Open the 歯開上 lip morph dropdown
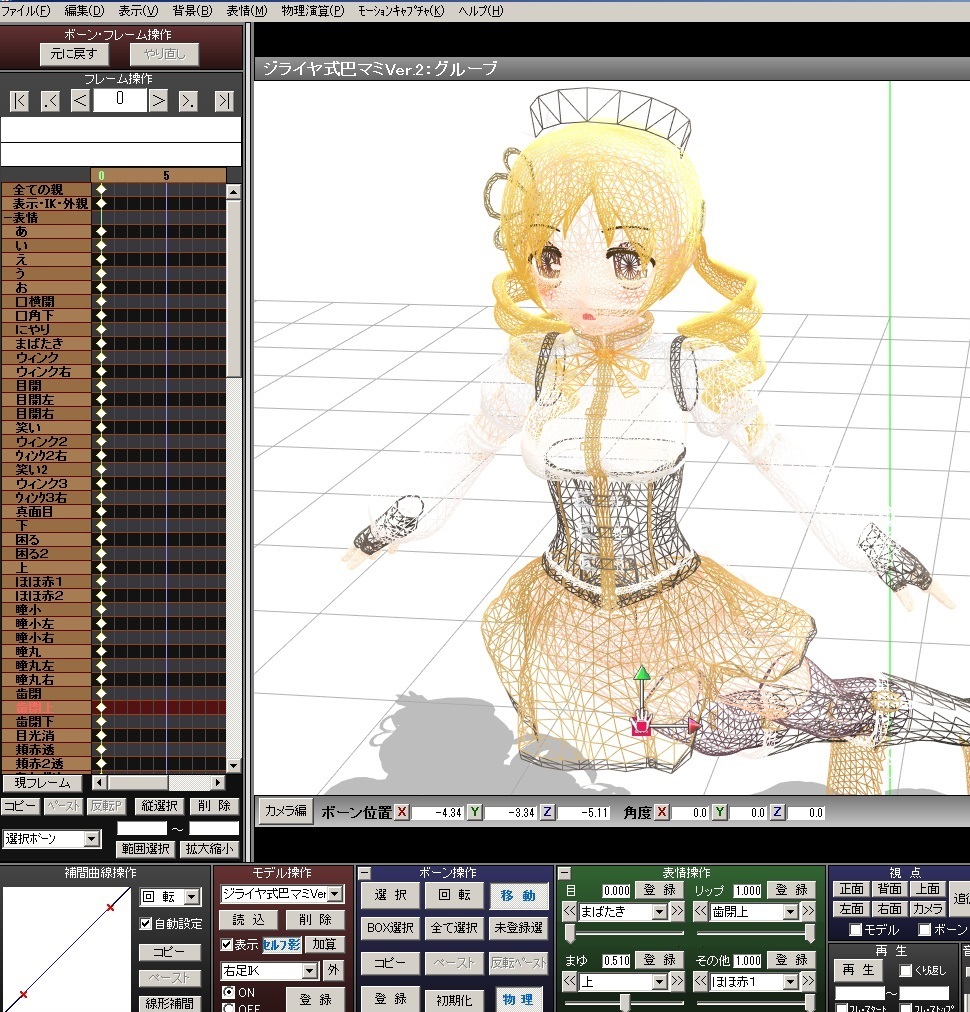This screenshot has width=970, height=1012. click(x=791, y=911)
